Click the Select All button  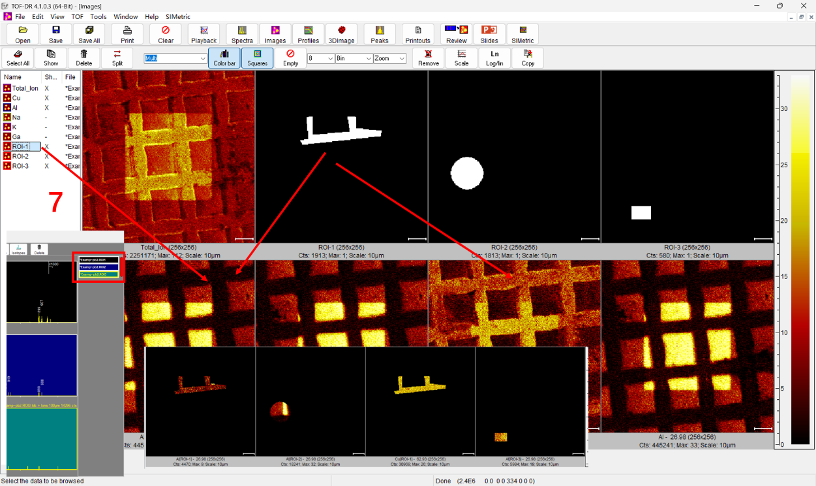tap(18, 57)
